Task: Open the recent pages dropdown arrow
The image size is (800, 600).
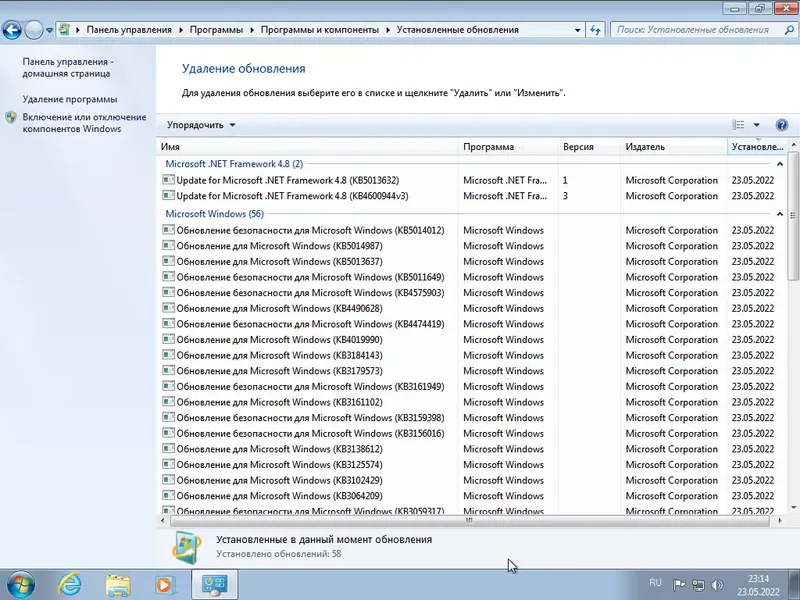Action: 49,30
